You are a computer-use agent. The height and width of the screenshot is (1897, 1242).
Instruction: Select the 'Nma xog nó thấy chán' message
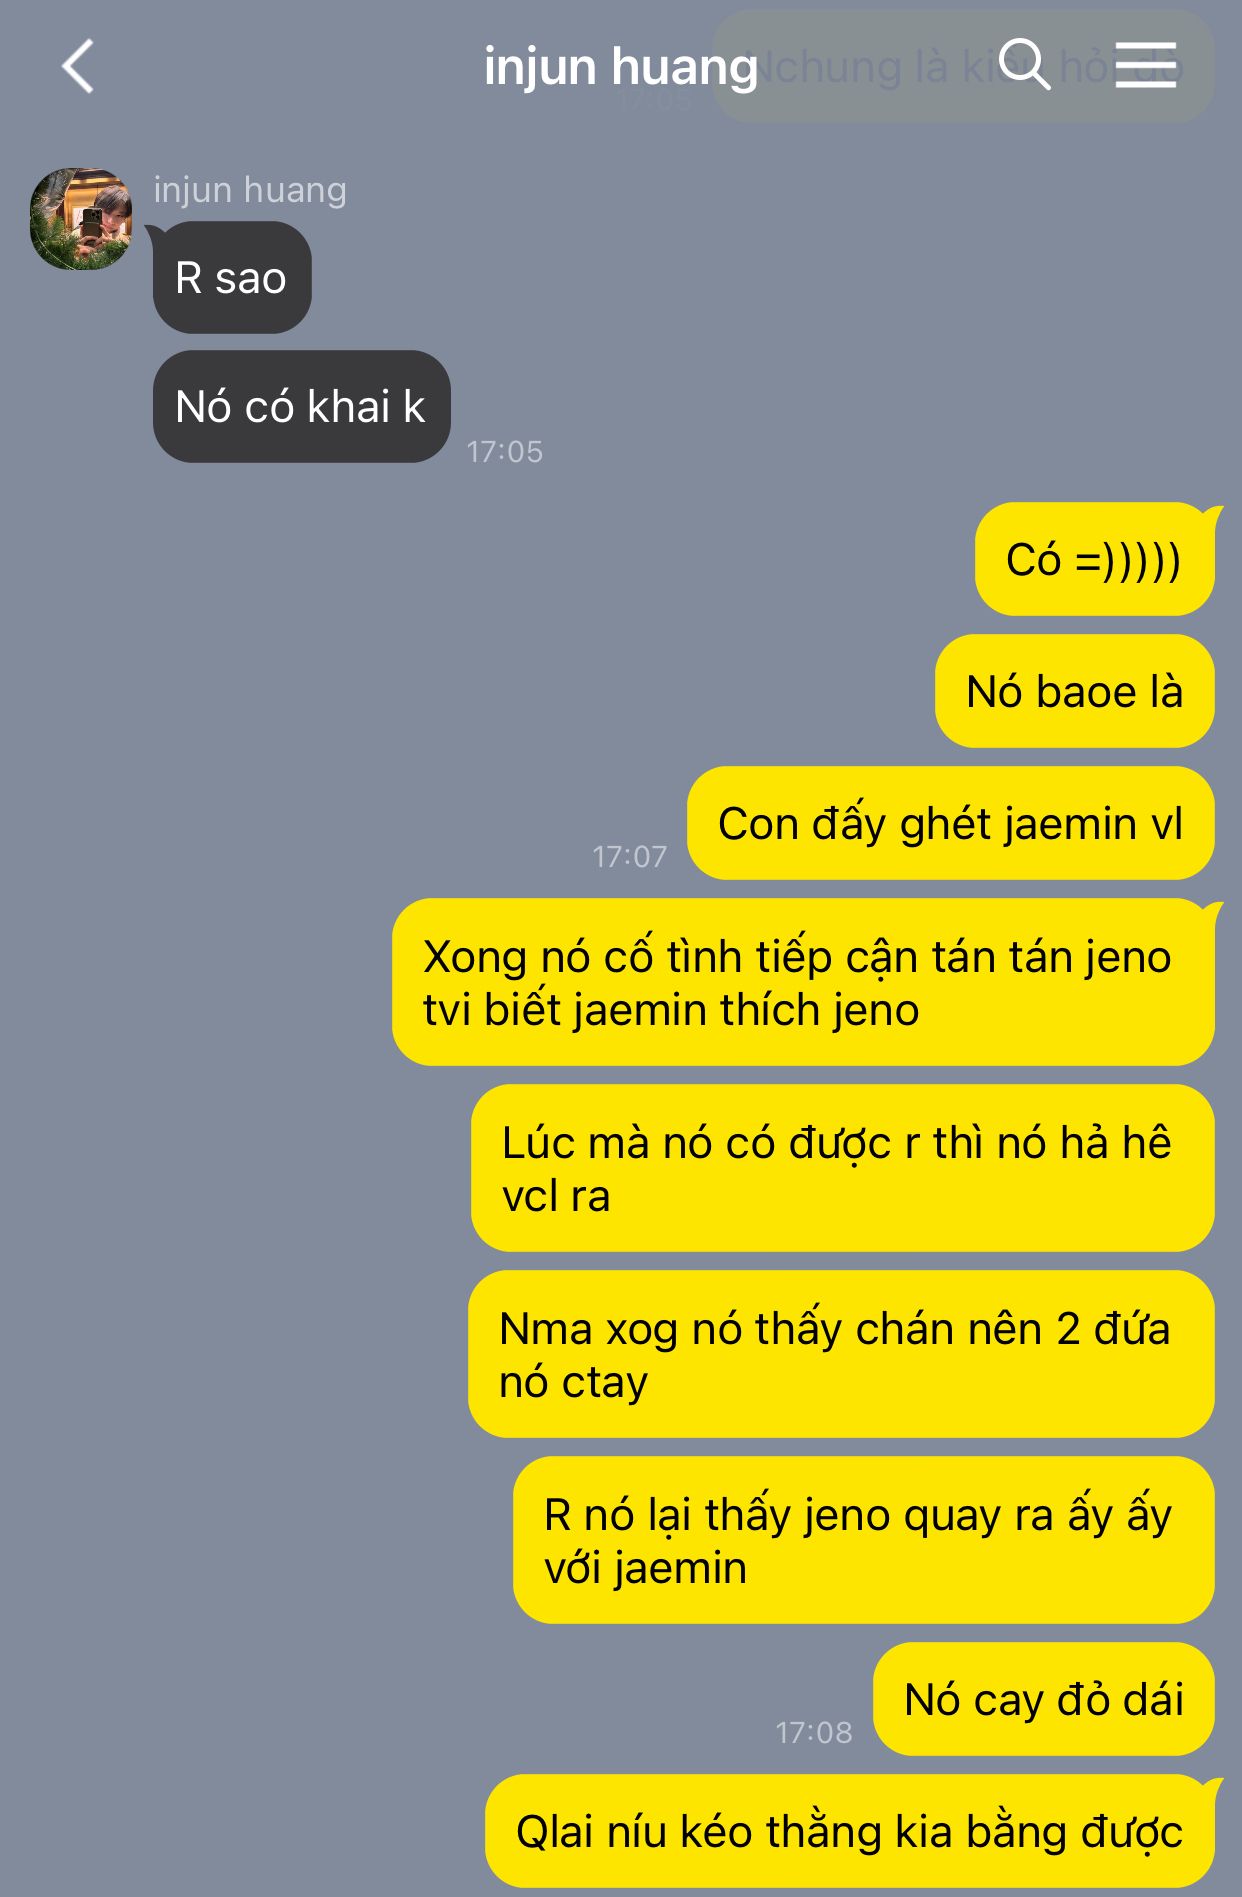pyautogui.click(x=841, y=1354)
